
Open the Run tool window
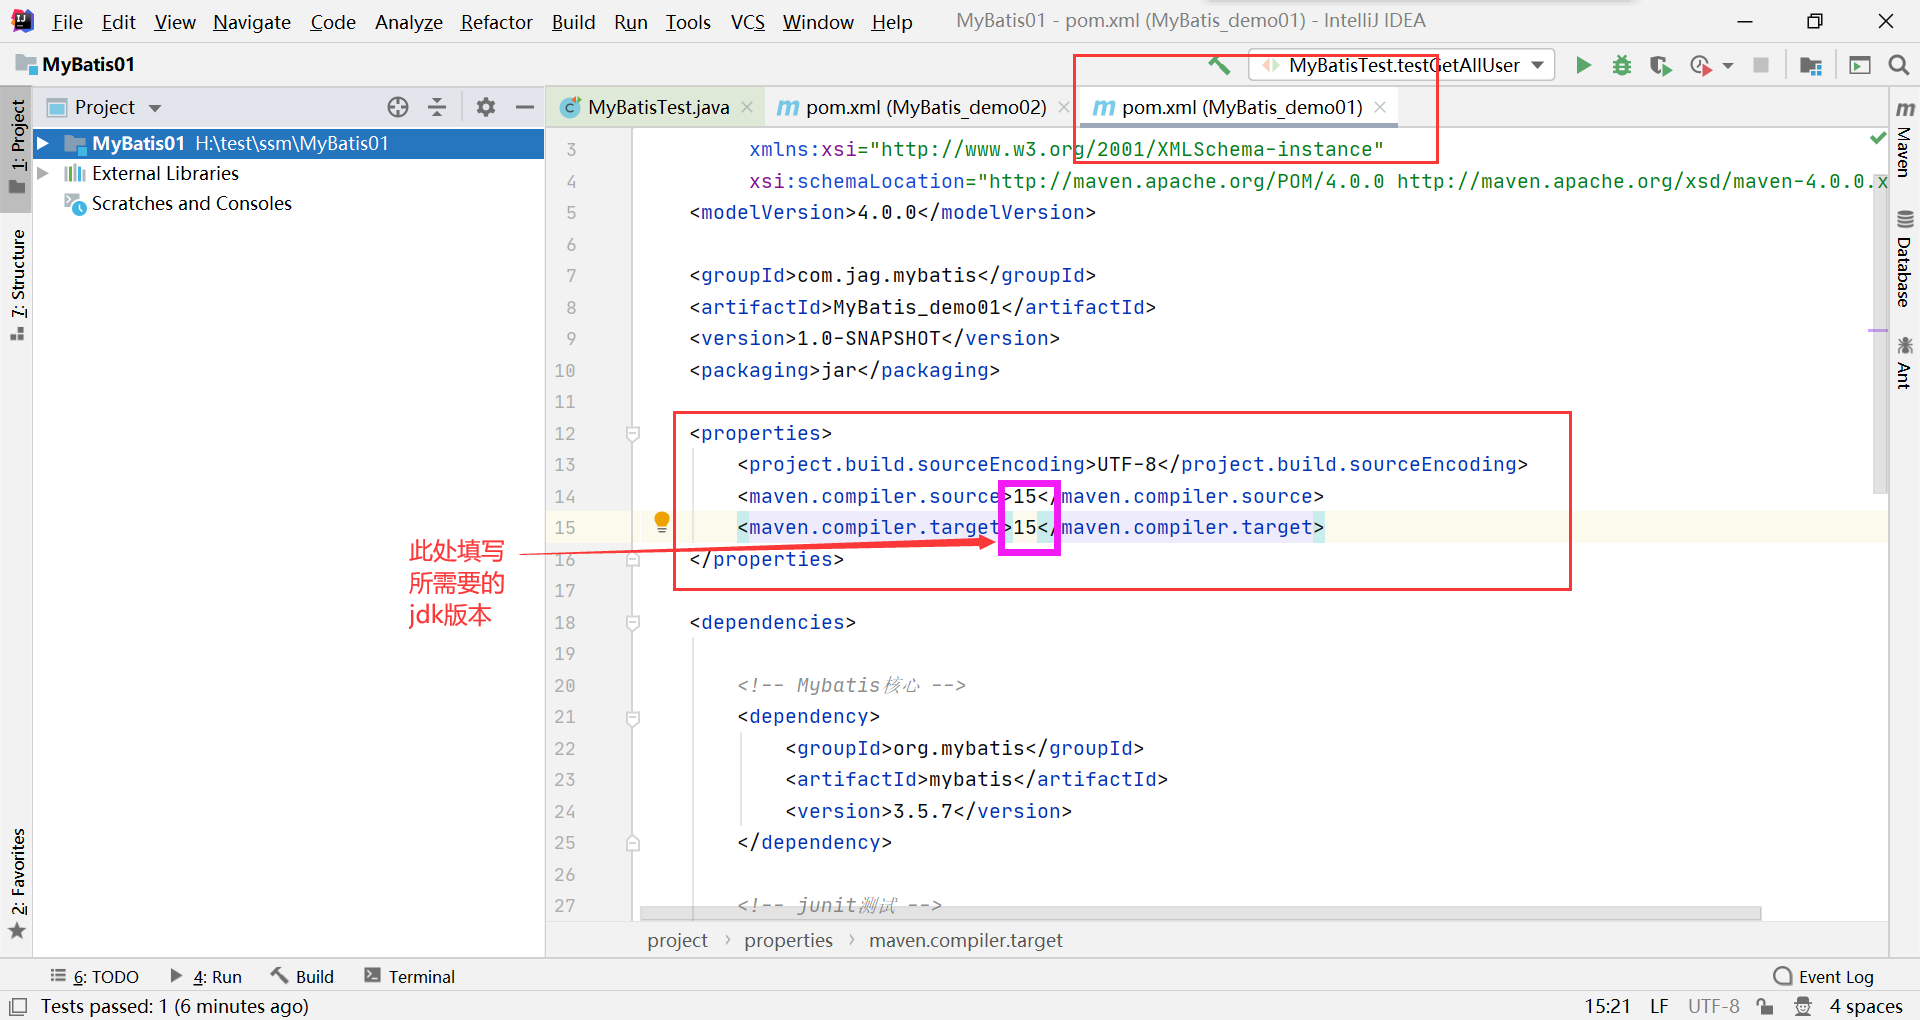point(206,977)
